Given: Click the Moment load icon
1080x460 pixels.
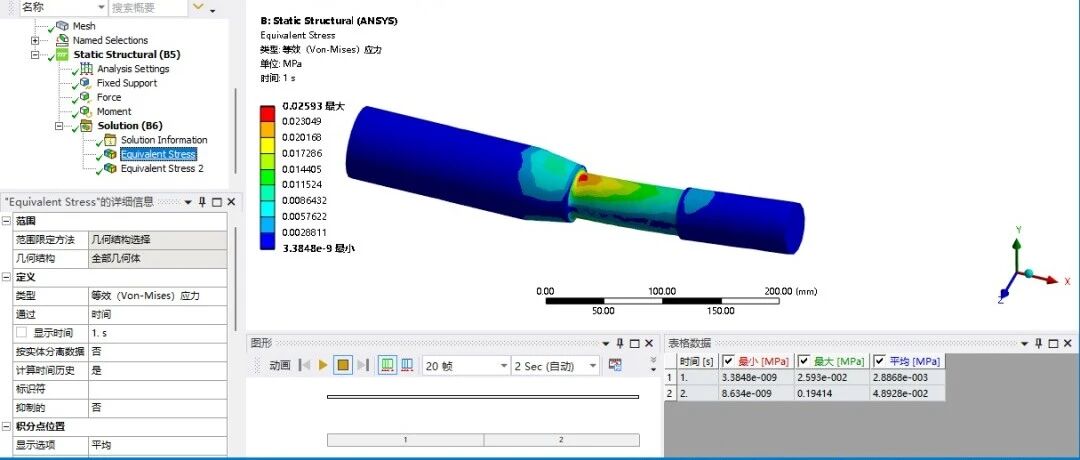Looking at the screenshot, I should 86,111.
